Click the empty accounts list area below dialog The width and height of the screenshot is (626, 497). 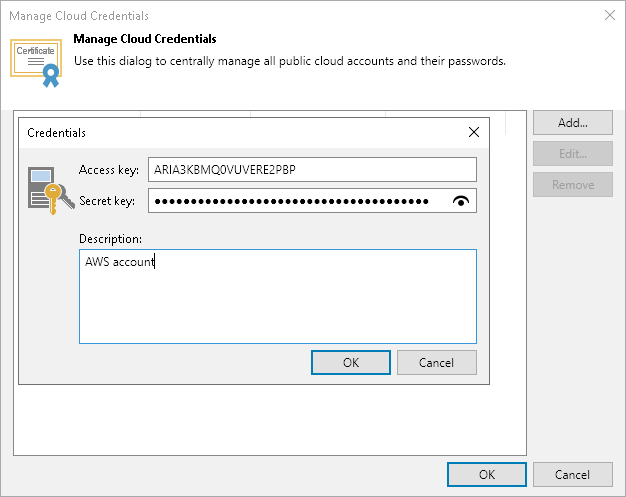tap(270, 420)
